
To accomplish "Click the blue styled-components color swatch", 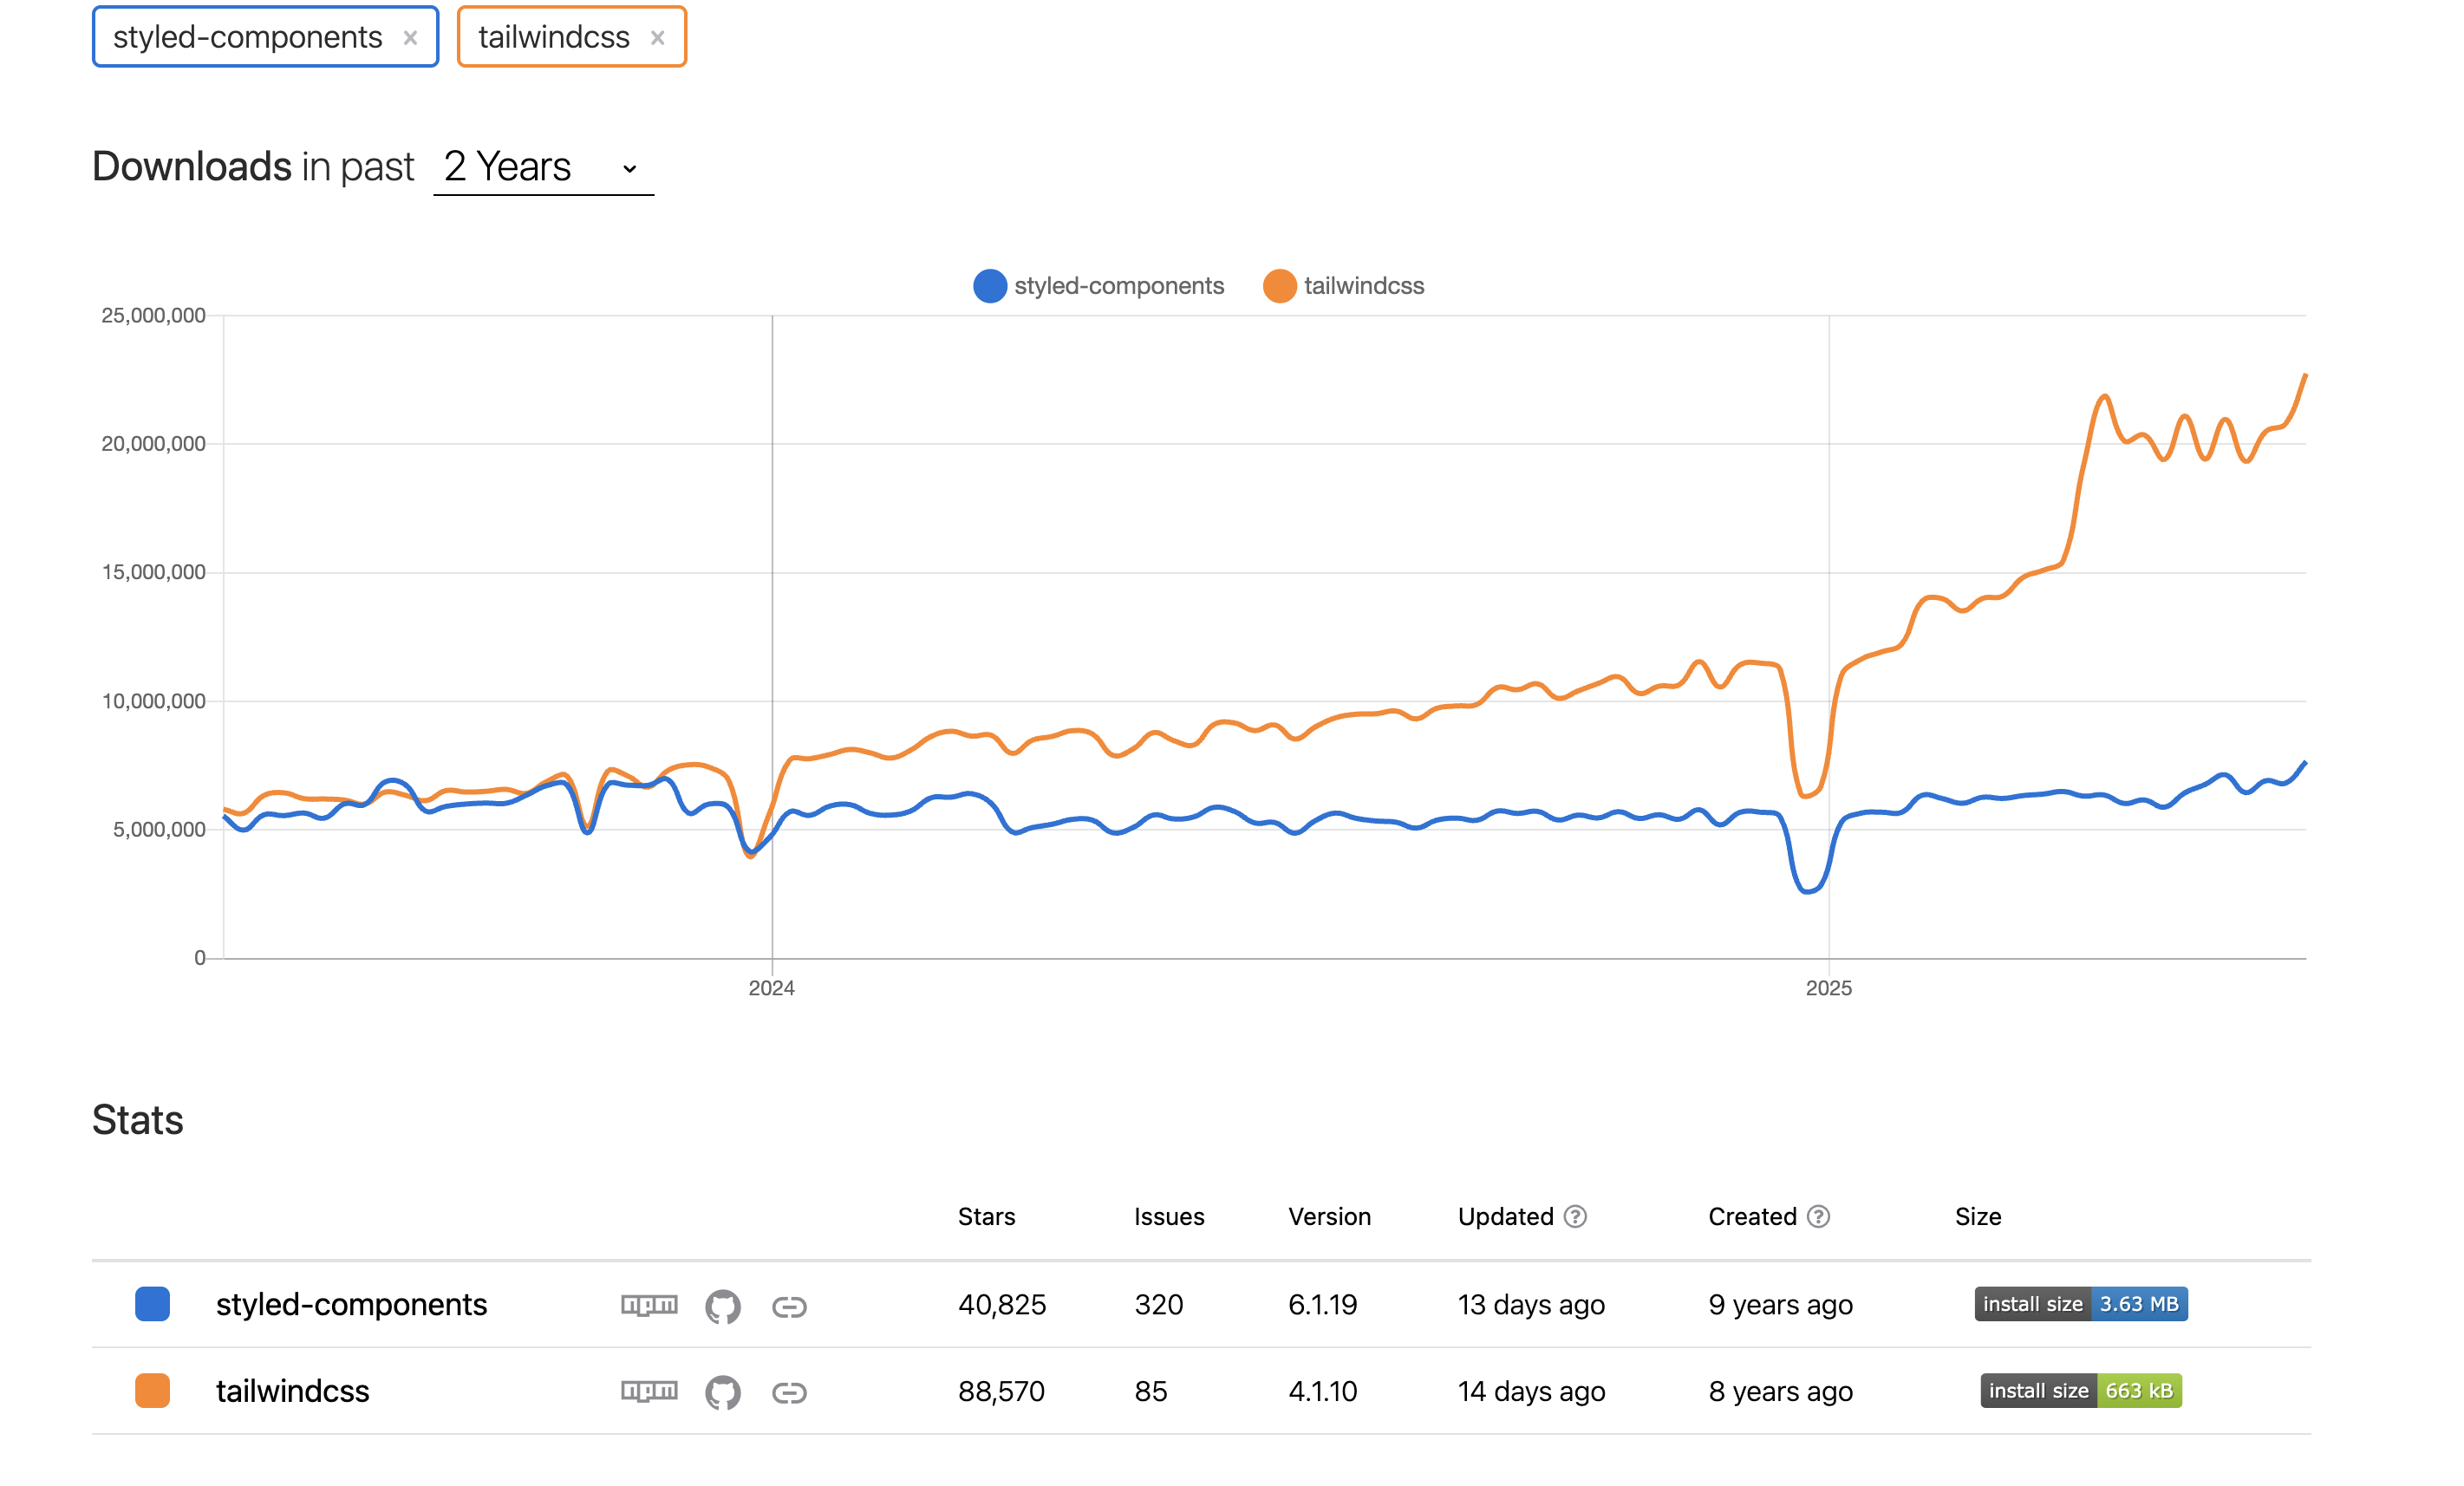I will [x=152, y=1304].
